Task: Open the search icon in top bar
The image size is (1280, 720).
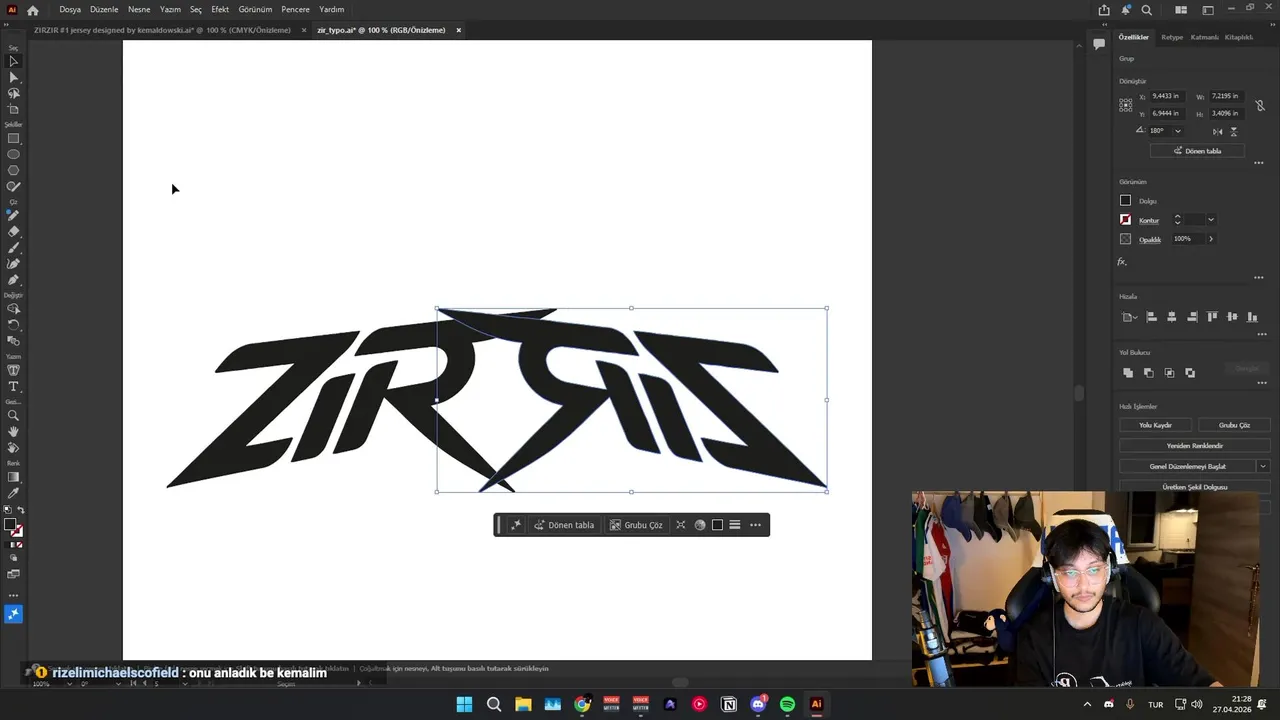Action: (x=1147, y=10)
